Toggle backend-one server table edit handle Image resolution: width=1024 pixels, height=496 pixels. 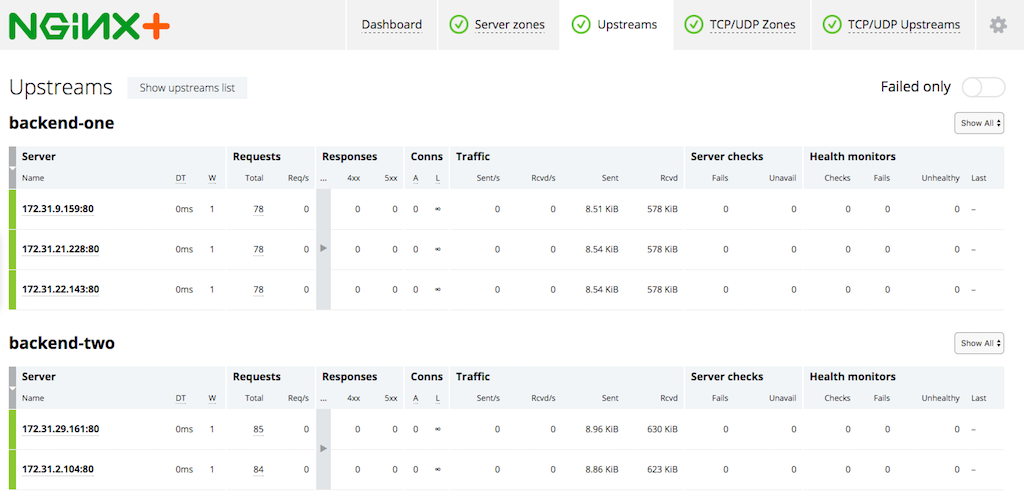[12, 168]
